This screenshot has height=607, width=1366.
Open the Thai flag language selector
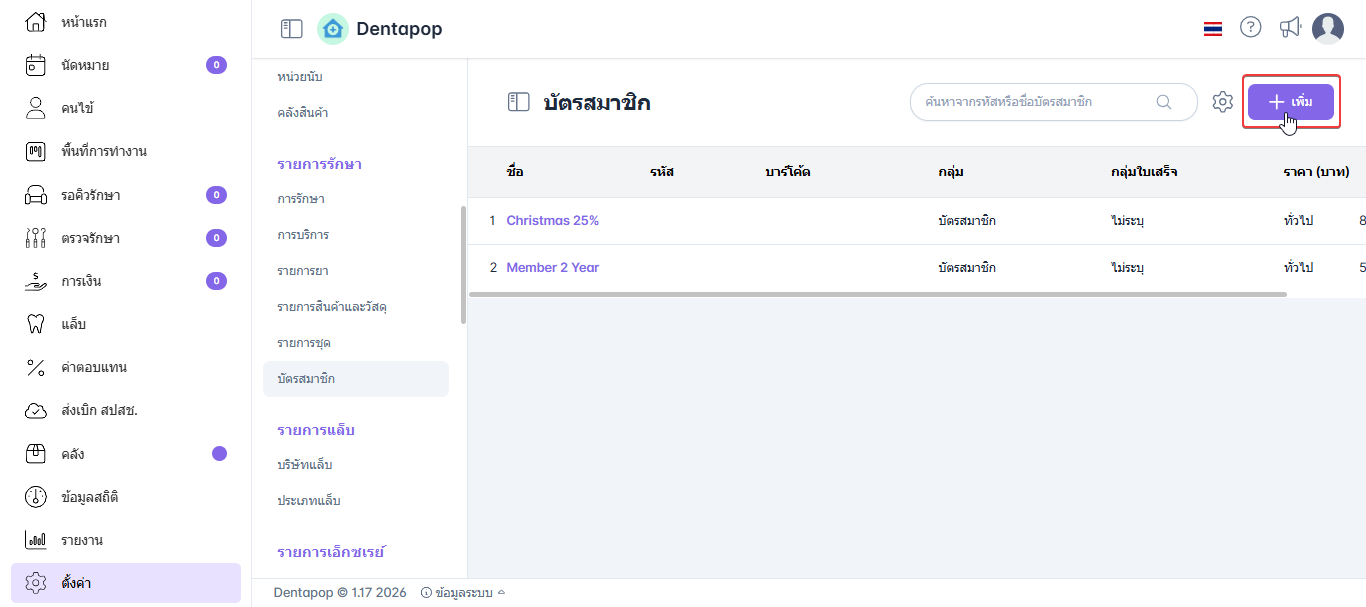[x=1212, y=29]
